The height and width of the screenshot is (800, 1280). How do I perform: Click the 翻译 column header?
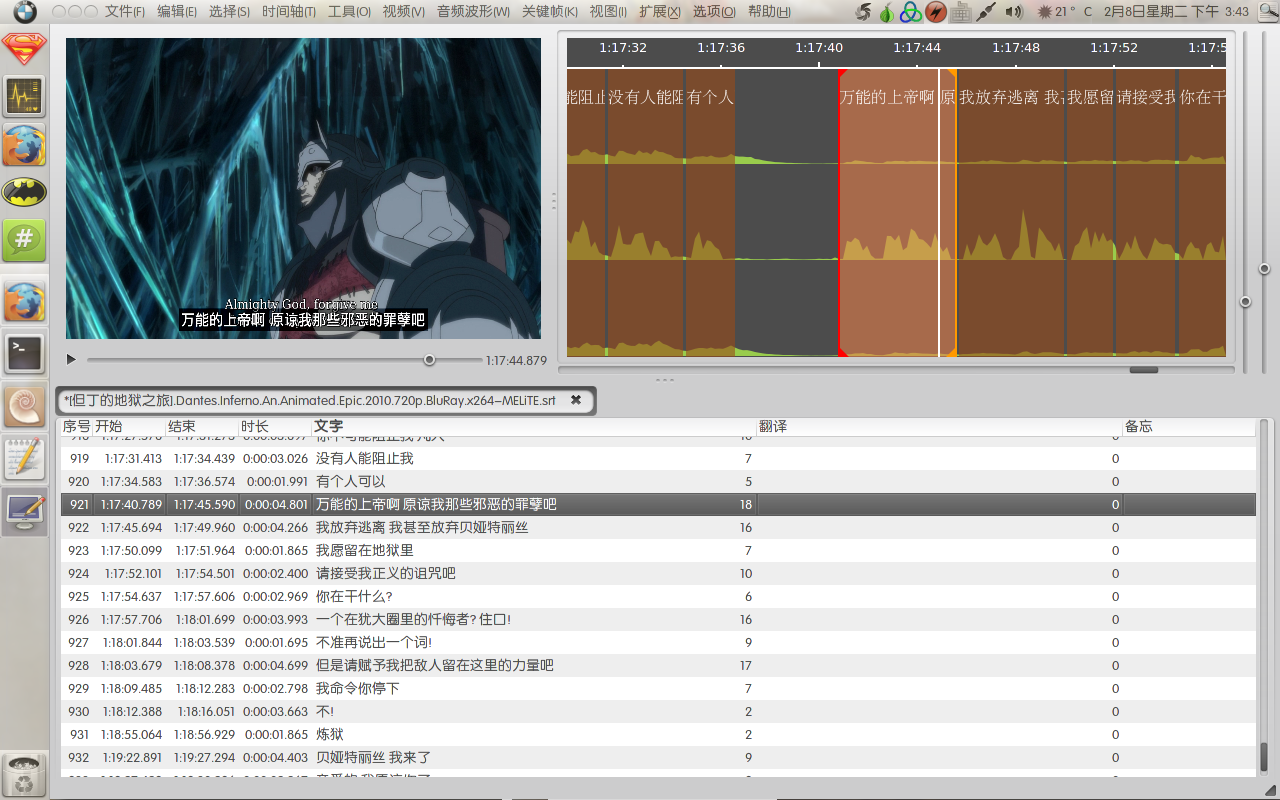point(939,427)
